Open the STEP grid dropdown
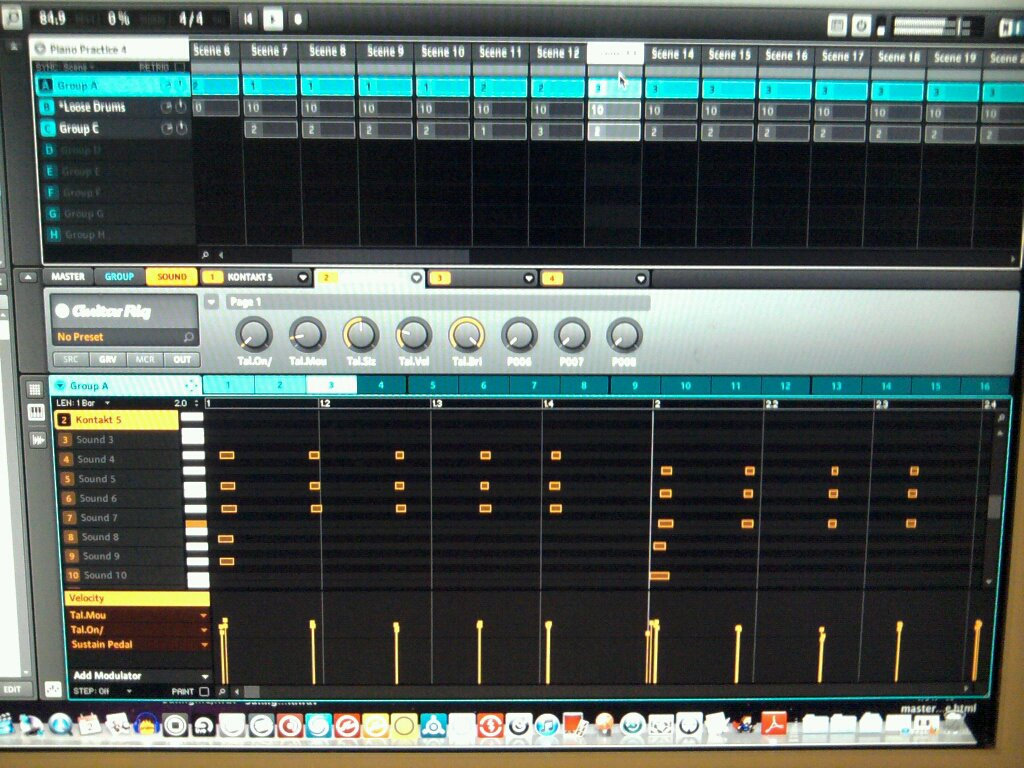The height and width of the screenshot is (768, 1024). (130, 691)
